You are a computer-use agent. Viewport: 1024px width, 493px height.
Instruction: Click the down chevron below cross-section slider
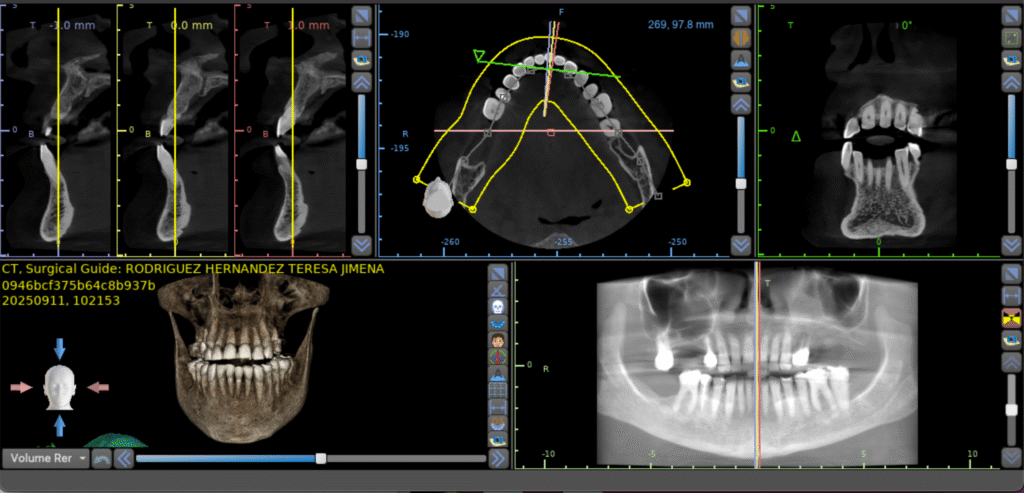click(x=362, y=243)
